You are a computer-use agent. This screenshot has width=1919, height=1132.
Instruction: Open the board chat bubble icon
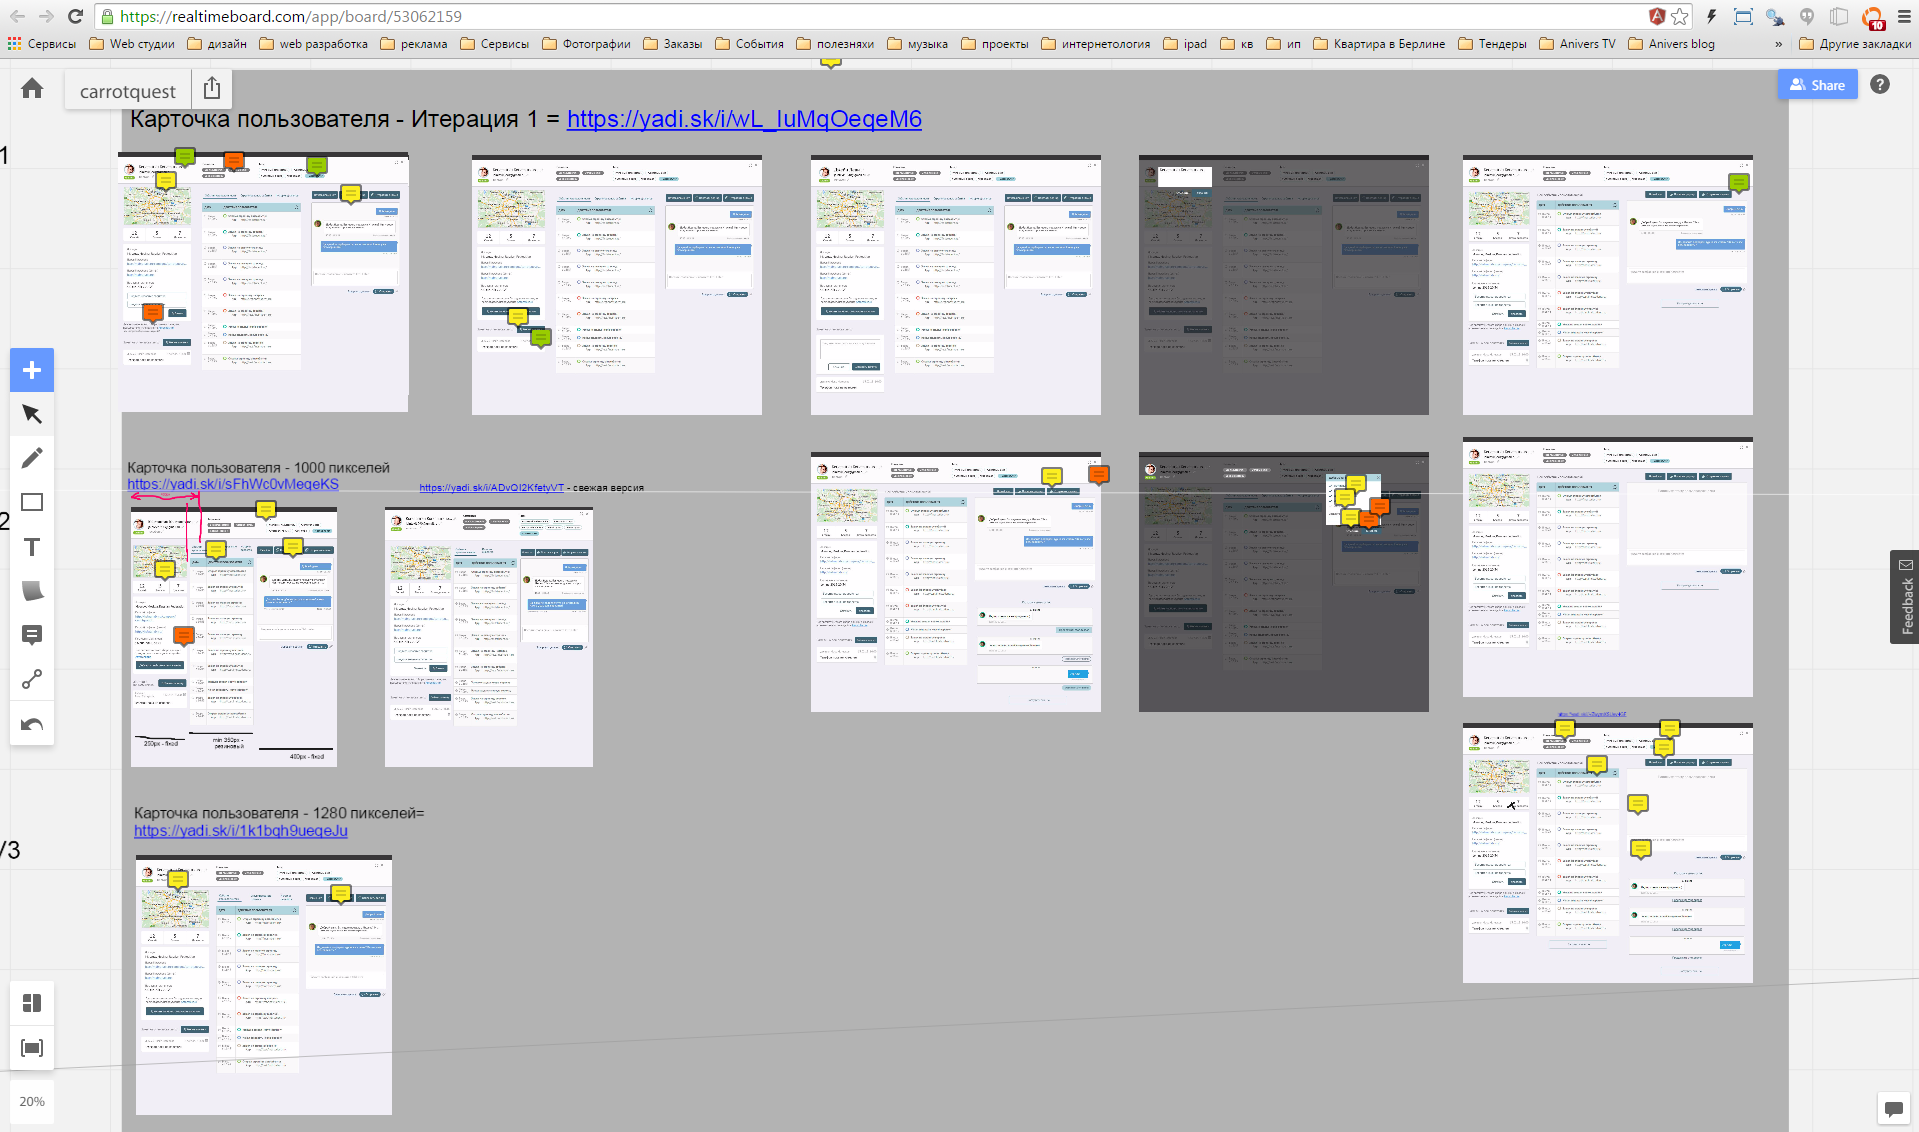[1893, 1108]
